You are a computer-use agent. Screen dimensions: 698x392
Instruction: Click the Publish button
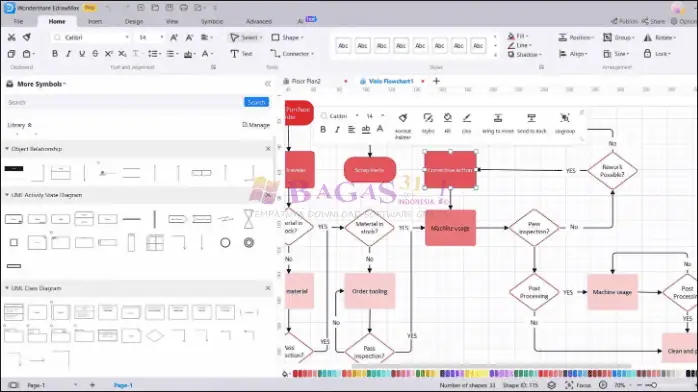coord(624,21)
